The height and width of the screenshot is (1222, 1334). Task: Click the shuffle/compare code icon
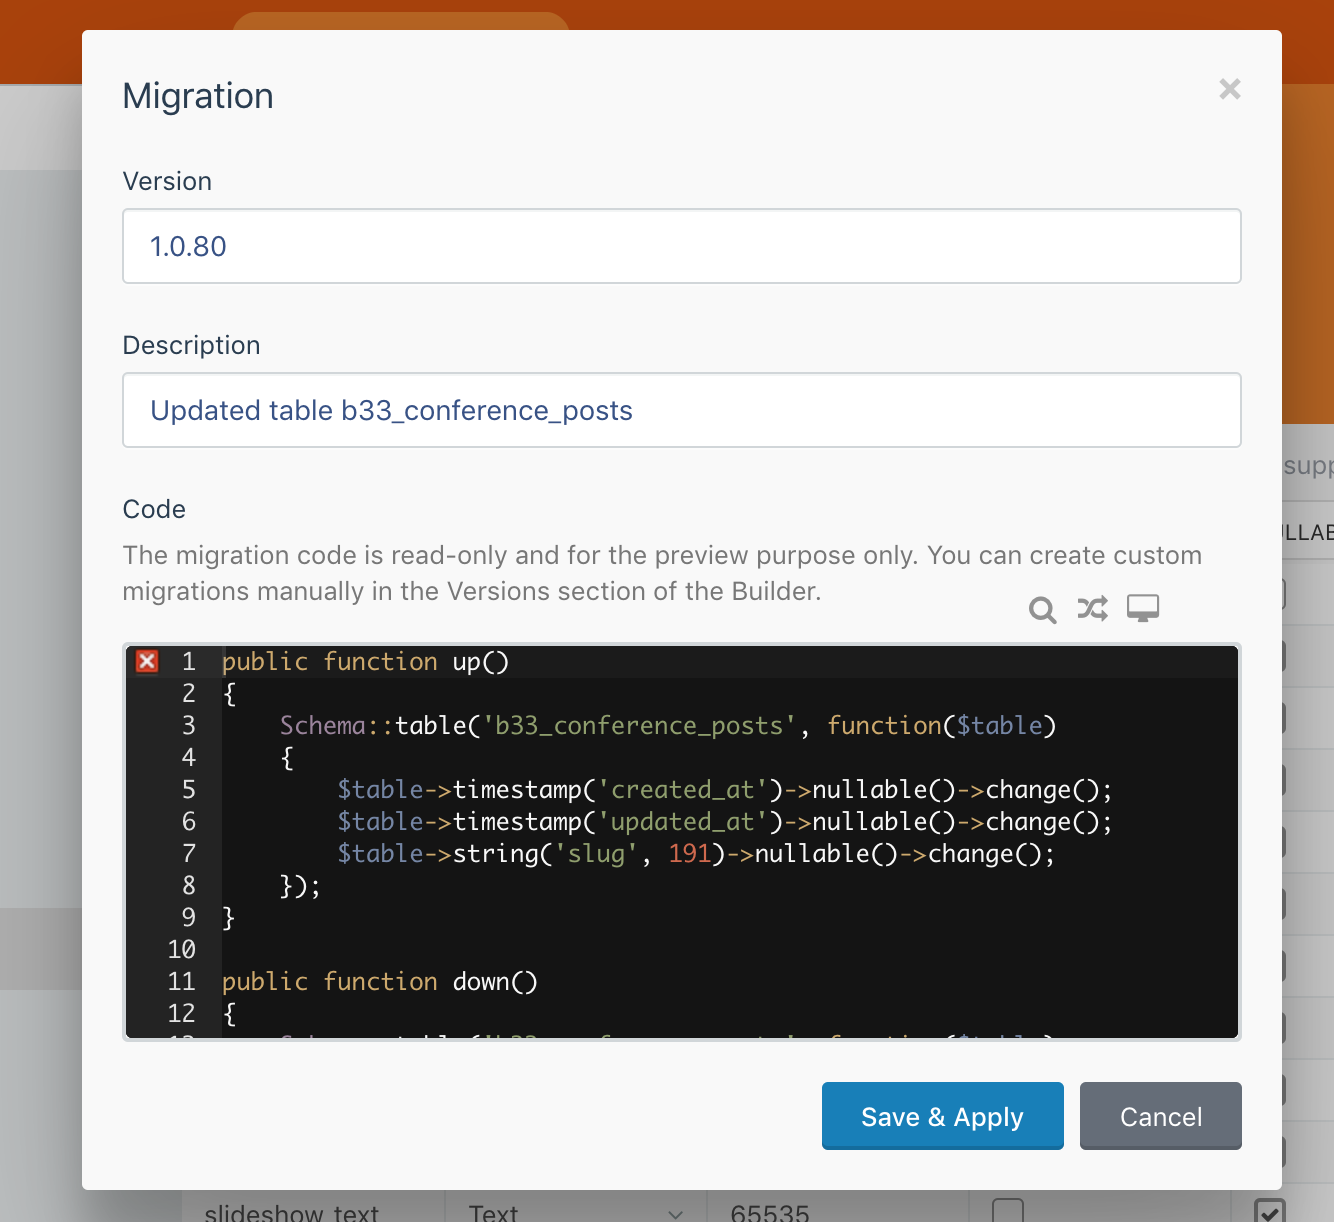point(1092,608)
